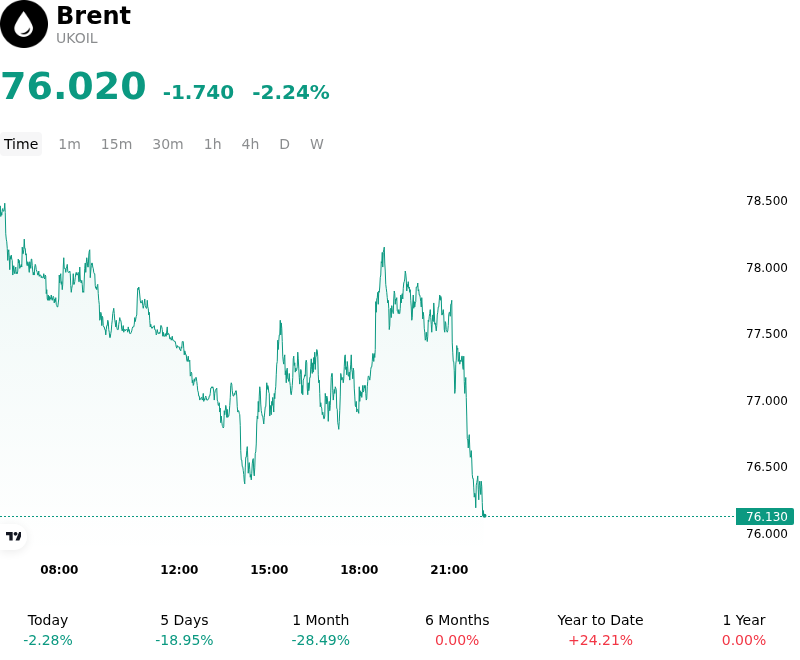Show Today performance range
This screenshot has height=660, width=800.
48,630
